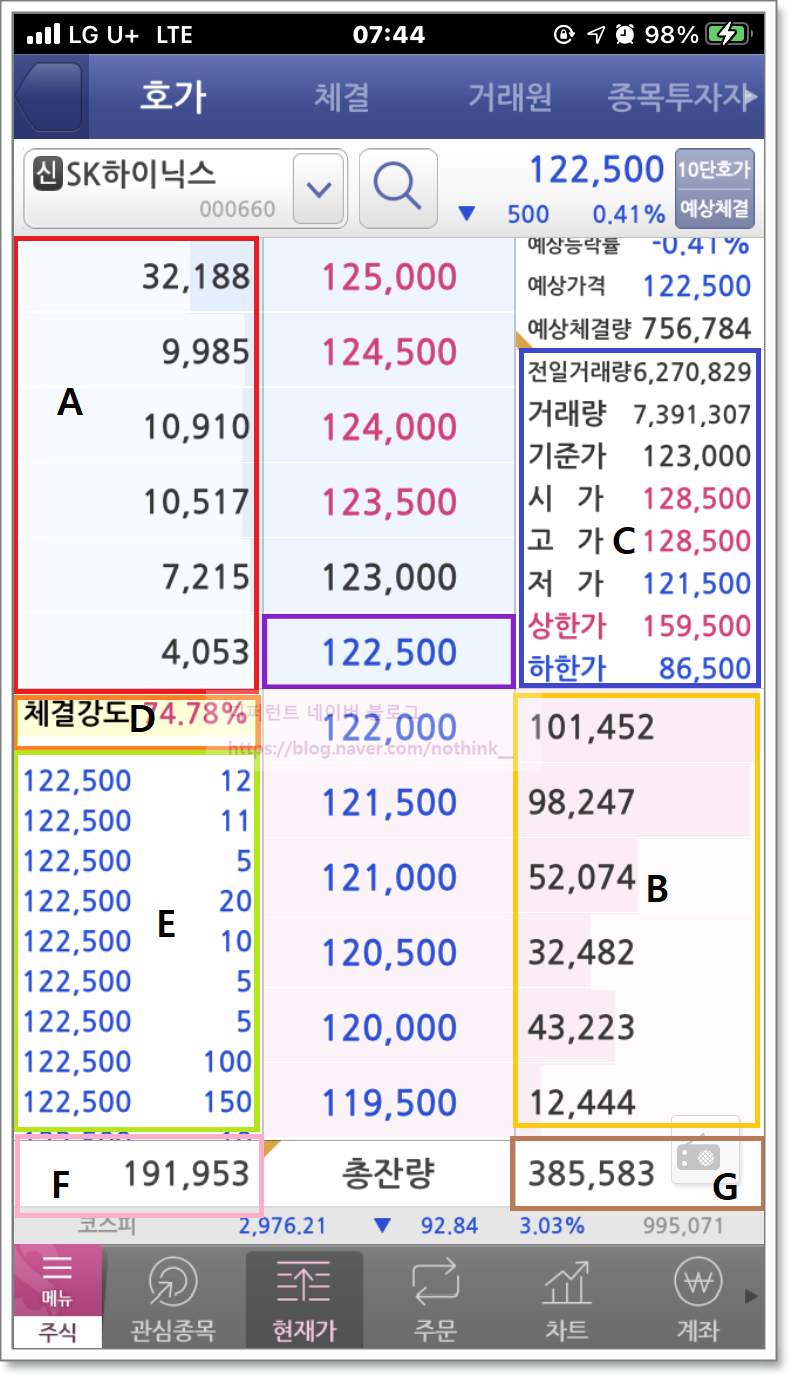790x1374 pixels.
Task: Toggle the 10단호가 button
Action: coord(715,170)
